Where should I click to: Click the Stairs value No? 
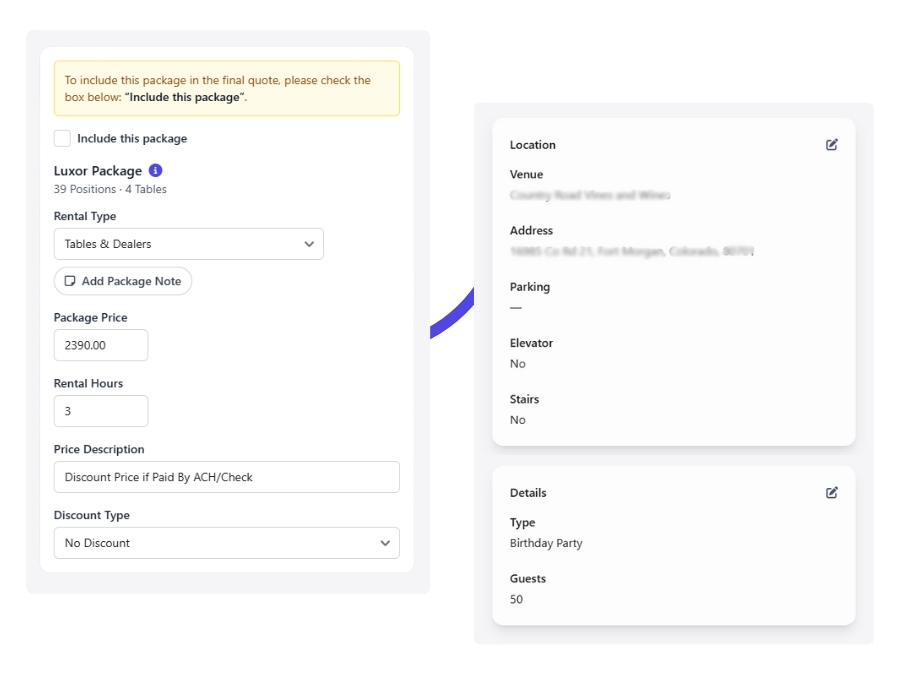[x=517, y=420]
